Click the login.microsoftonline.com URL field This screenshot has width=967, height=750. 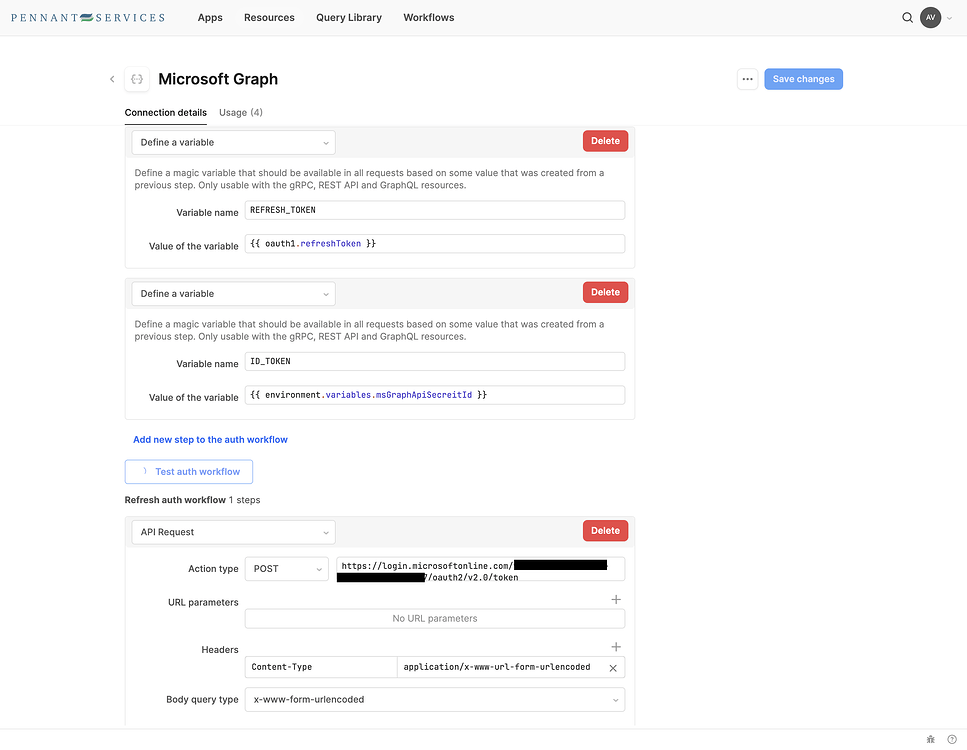pos(480,569)
